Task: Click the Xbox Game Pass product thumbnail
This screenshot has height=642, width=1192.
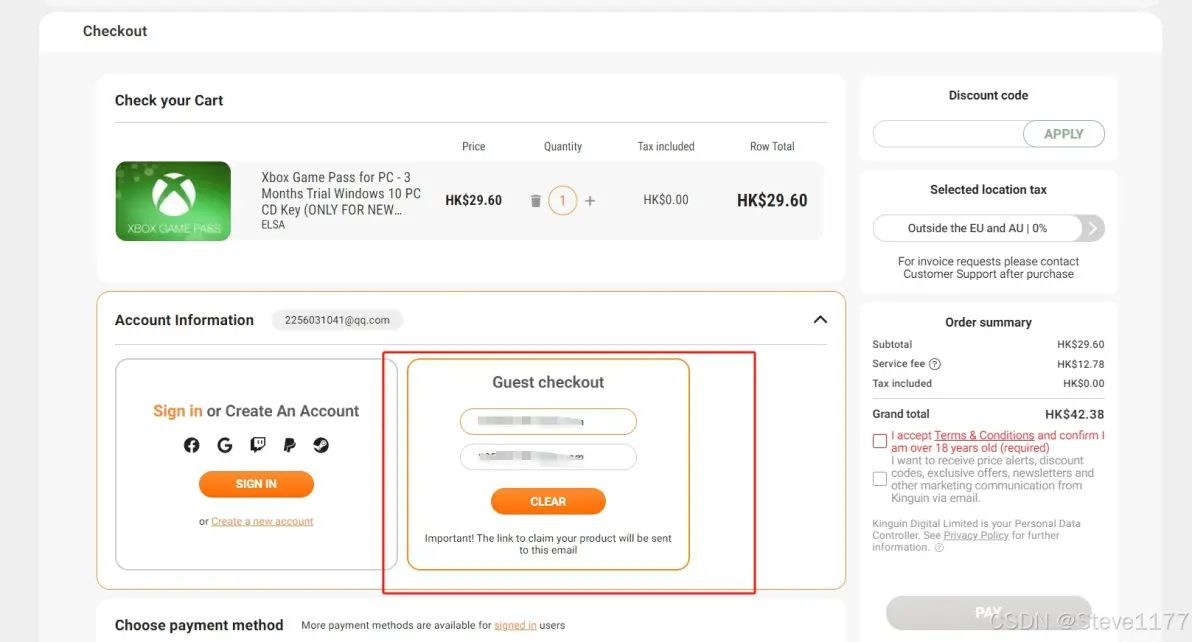Action: tap(173, 201)
